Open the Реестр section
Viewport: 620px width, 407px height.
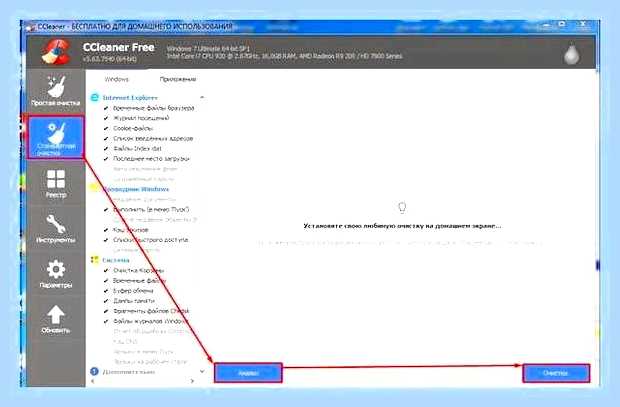click(56, 184)
